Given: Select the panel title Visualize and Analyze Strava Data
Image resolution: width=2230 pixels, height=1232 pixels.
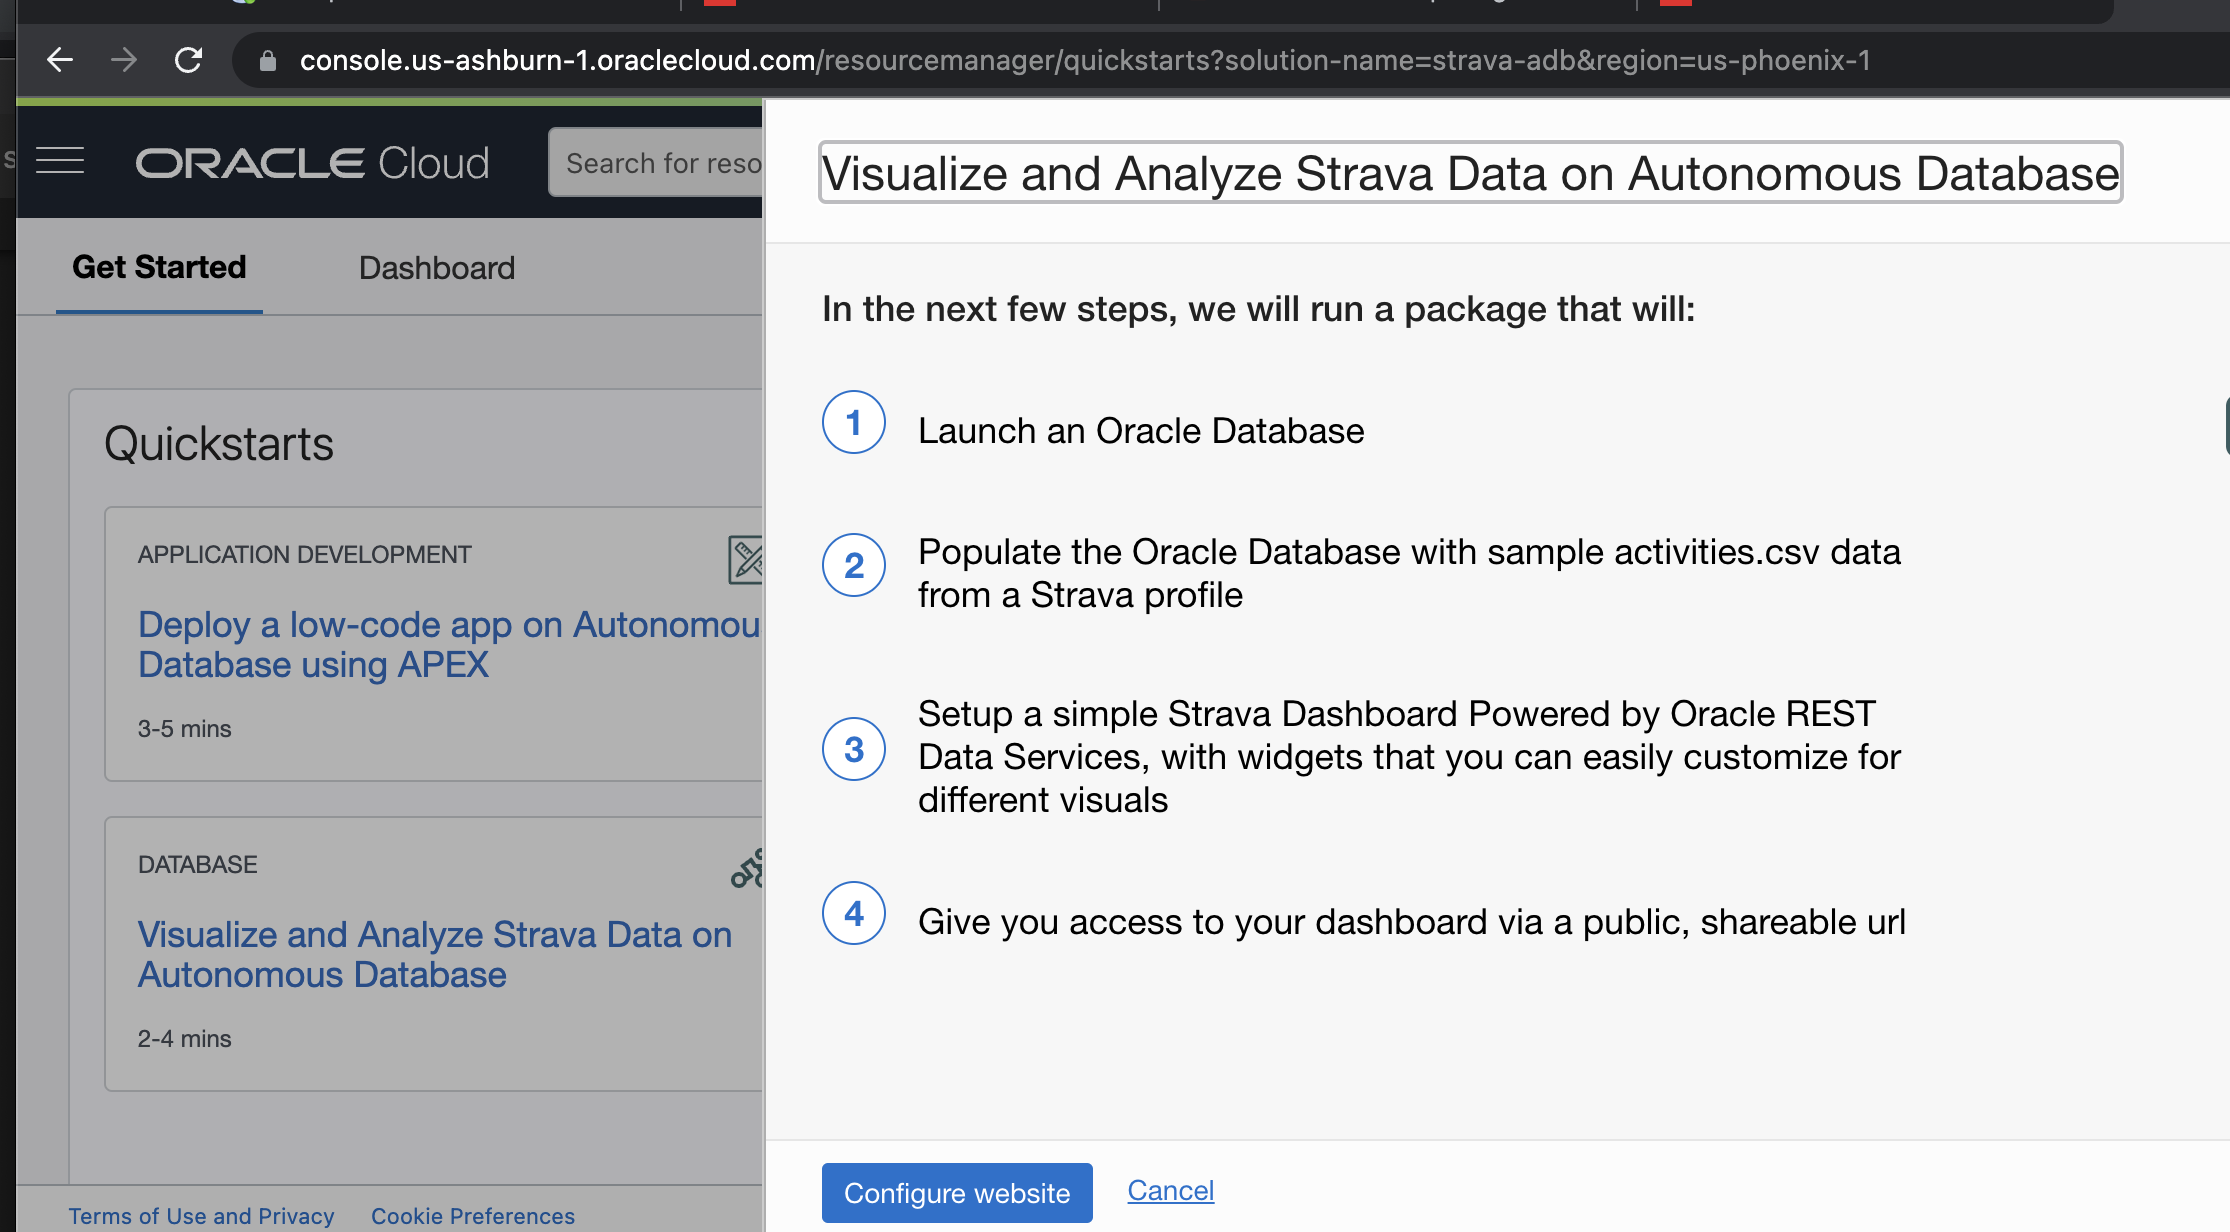Looking at the screenshot, I should click(1470, 173).
